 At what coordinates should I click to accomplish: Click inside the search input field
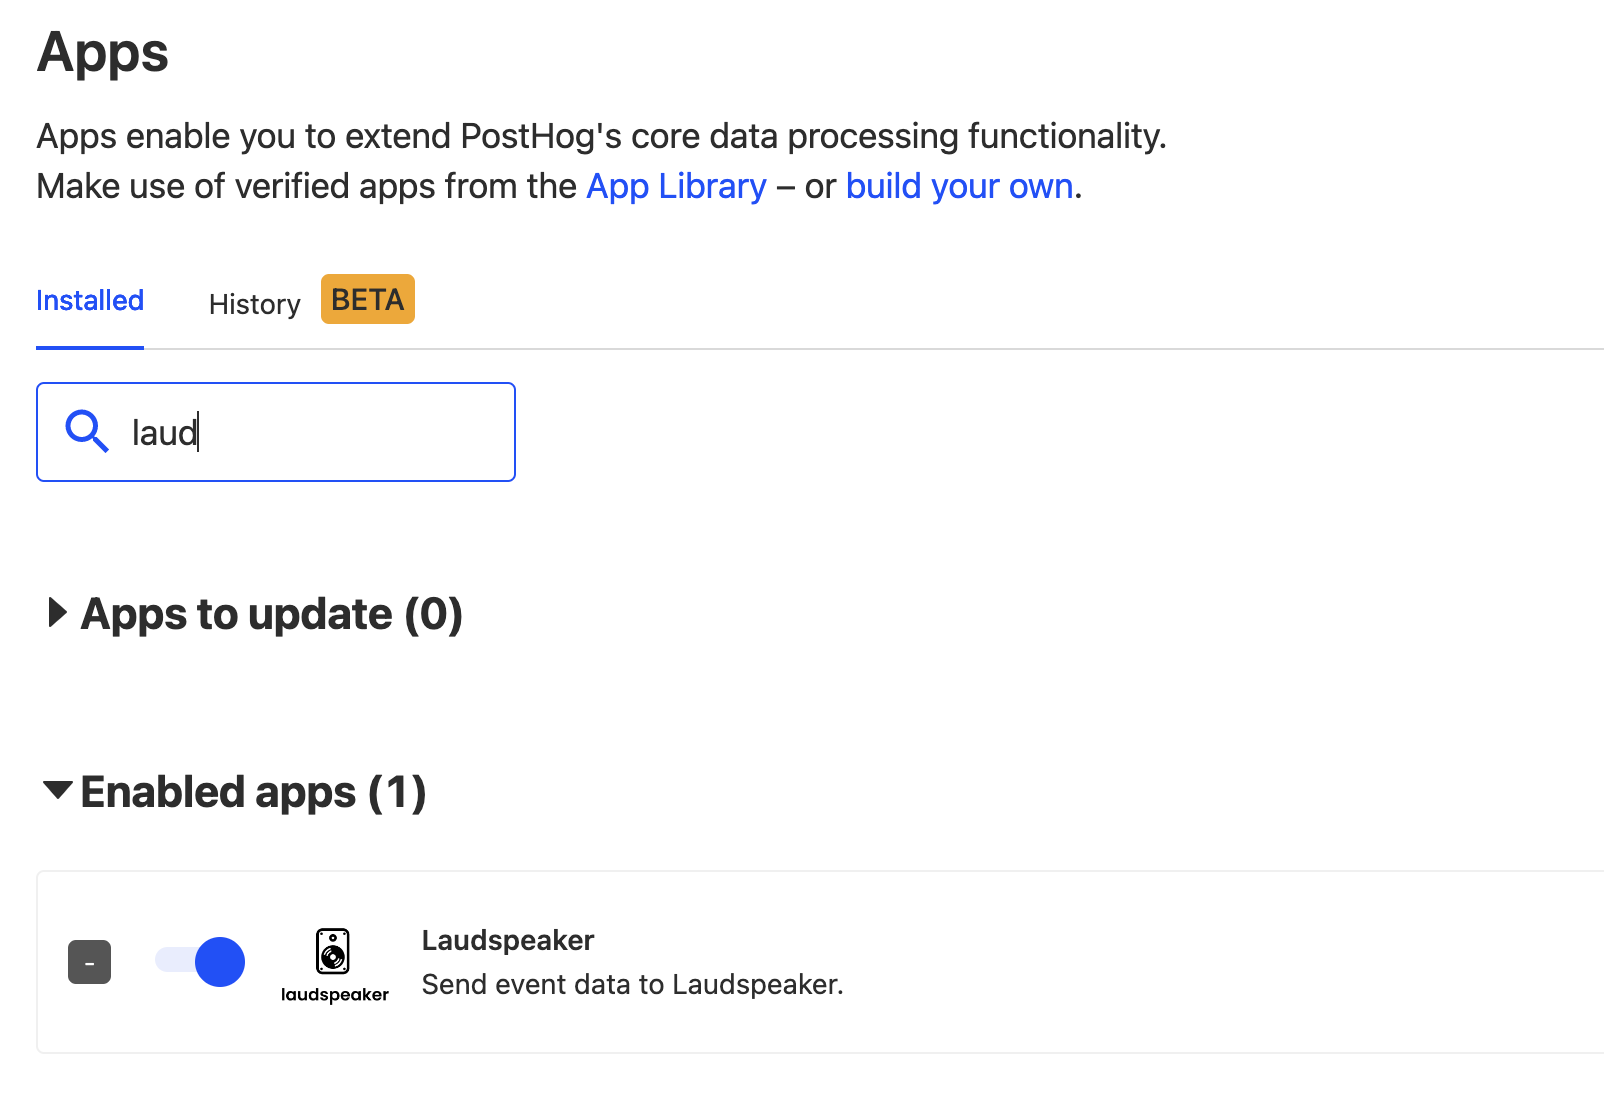tap(300, 431)
